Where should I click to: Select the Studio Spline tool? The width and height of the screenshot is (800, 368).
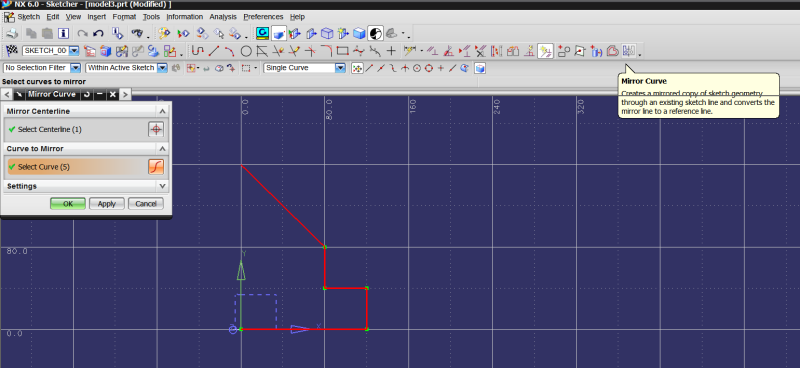[x=359, y=51]
